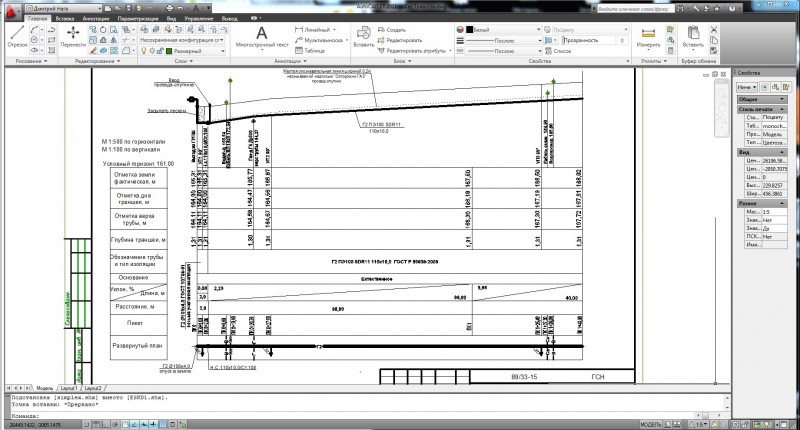Viewport: 800px width, 430px height.
Task: Click the Help question mark icon
Action: (732, 9)
